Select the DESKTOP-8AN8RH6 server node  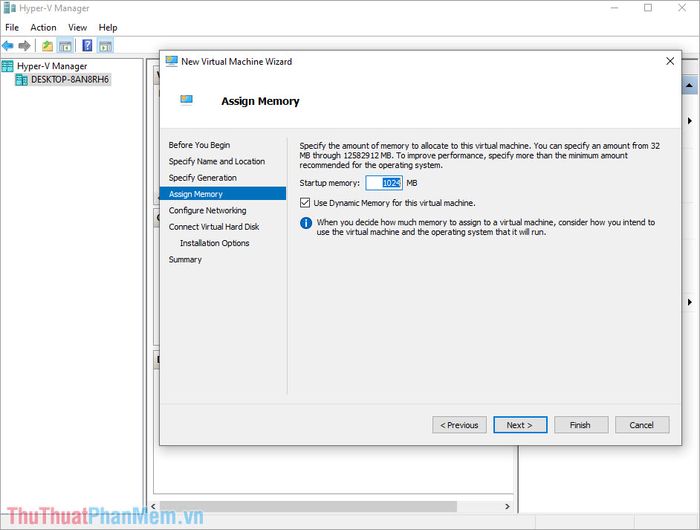tap(70, 79)
